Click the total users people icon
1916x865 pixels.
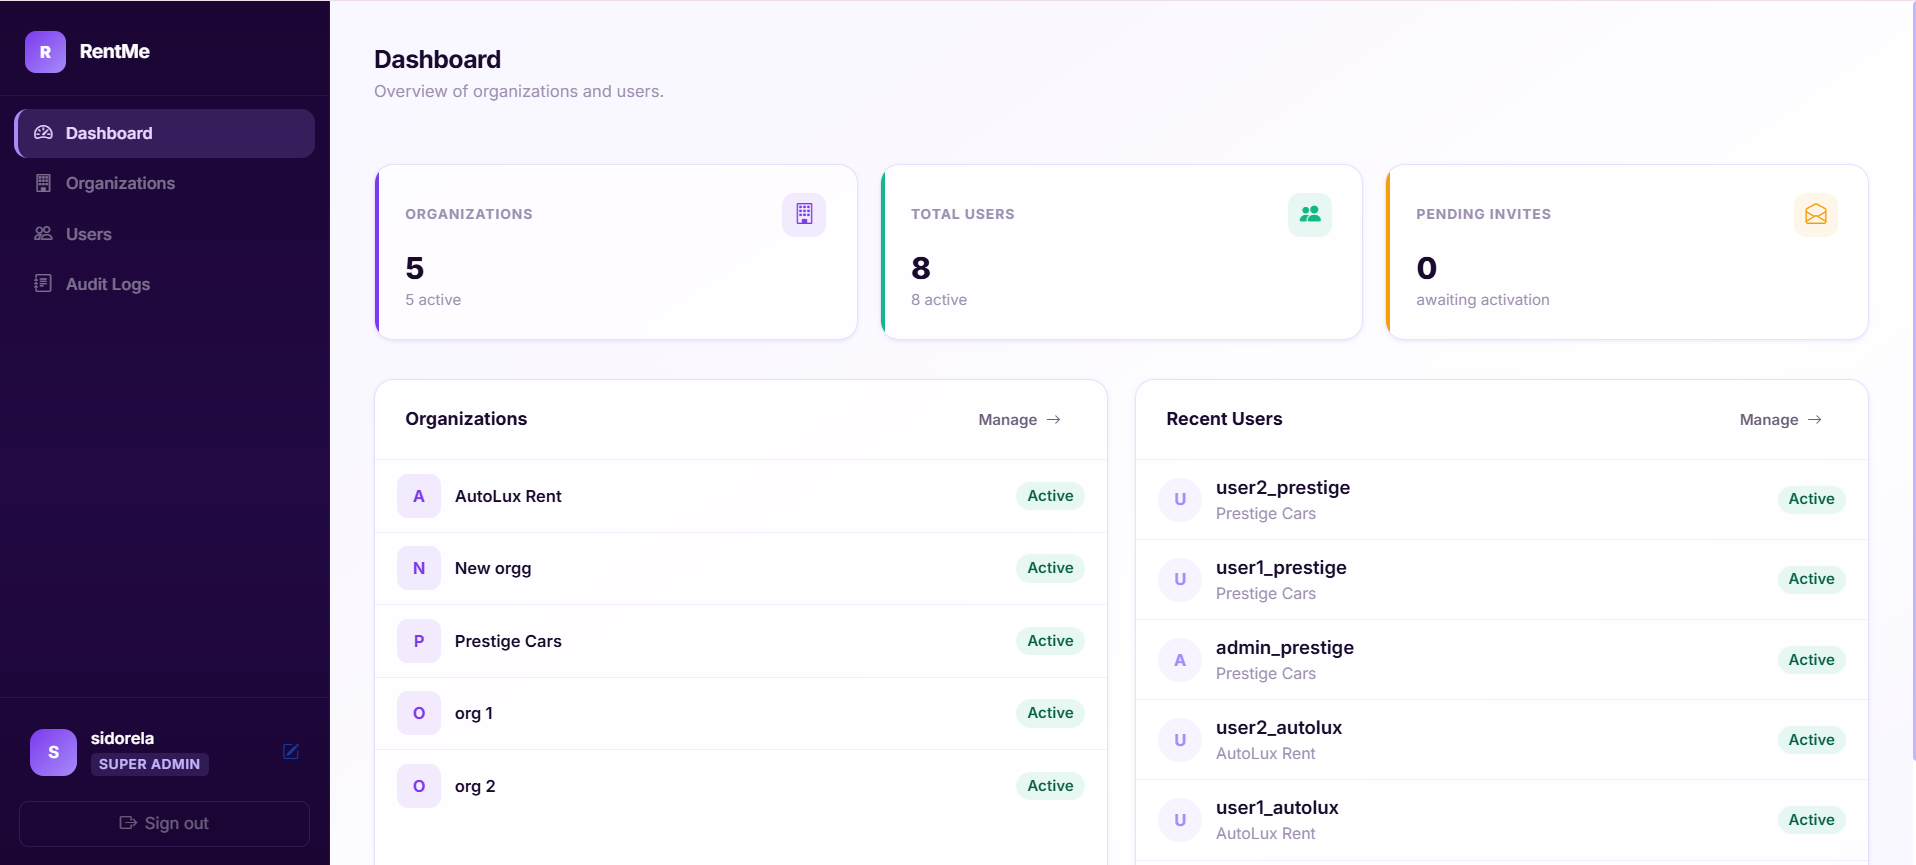1309,214
